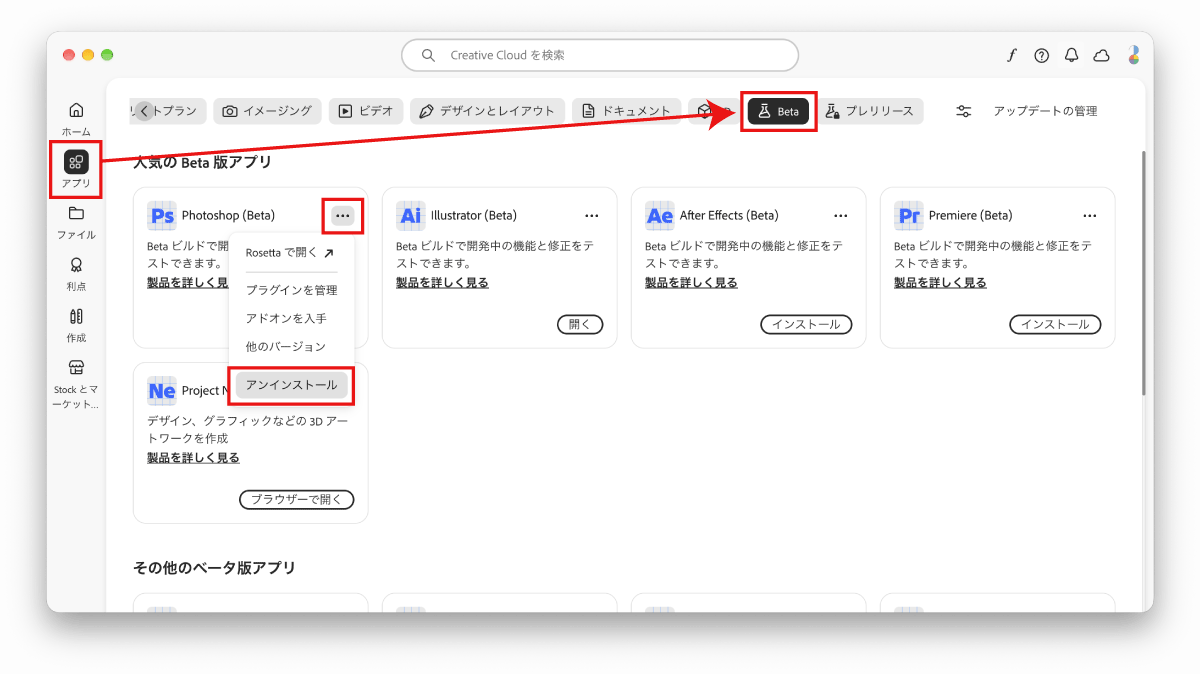Choose アンインストール from context menu
The width and height of the screenshot is (1200, 674).
(291, 385)
